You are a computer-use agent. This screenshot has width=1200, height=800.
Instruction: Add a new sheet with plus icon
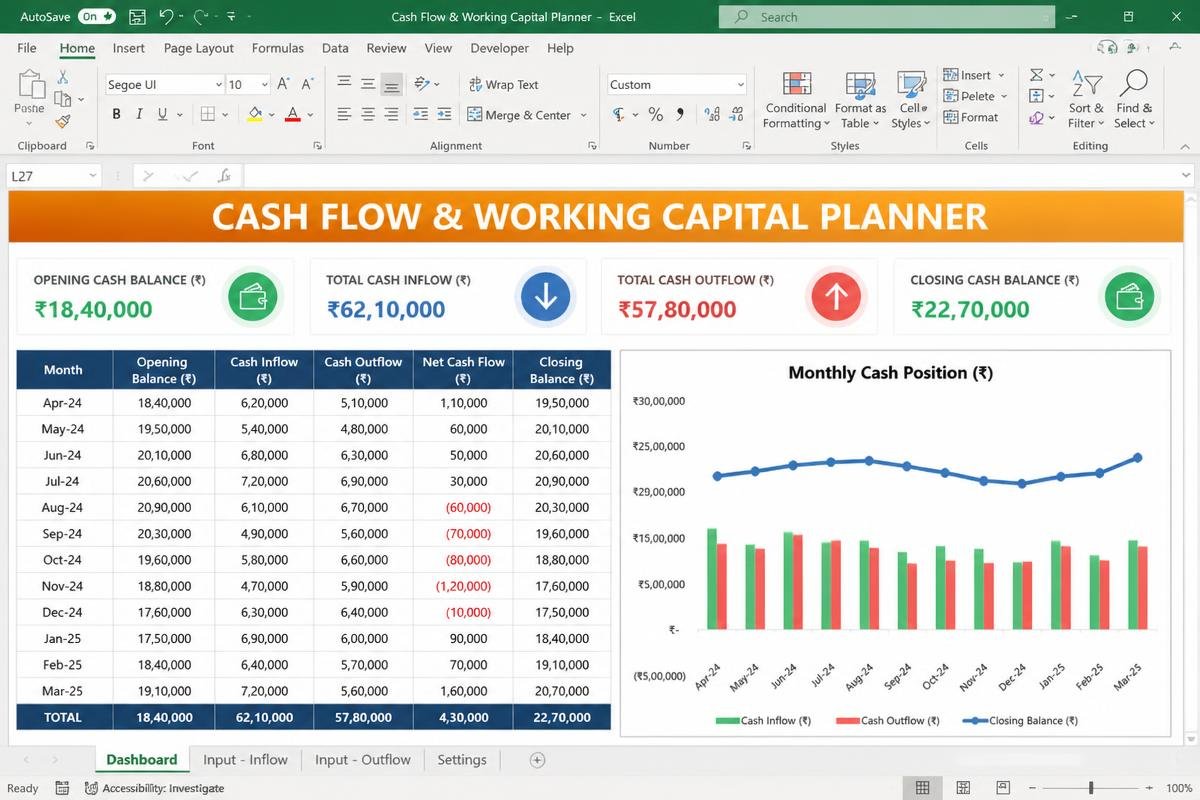point(537,760)
